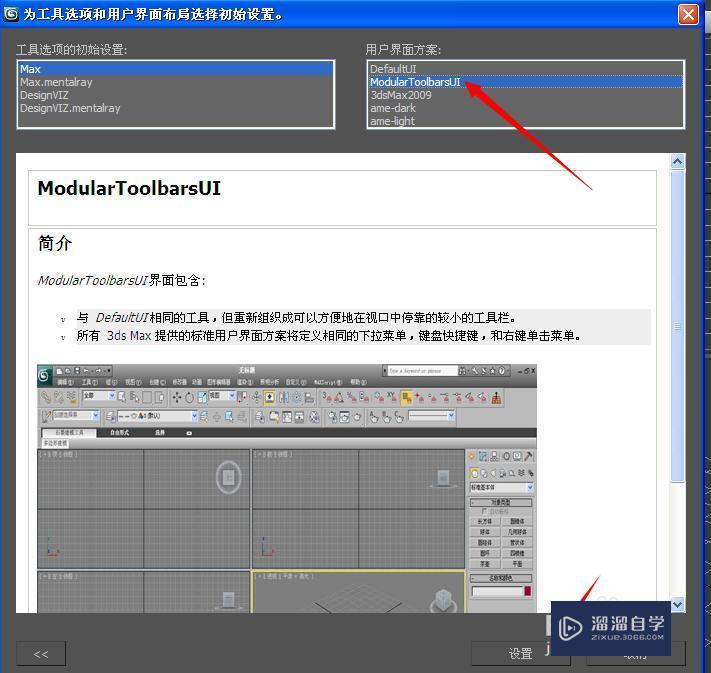Pick the 3dsMax2009 UI scheme
Screen dimensions: 711x673
525,95
